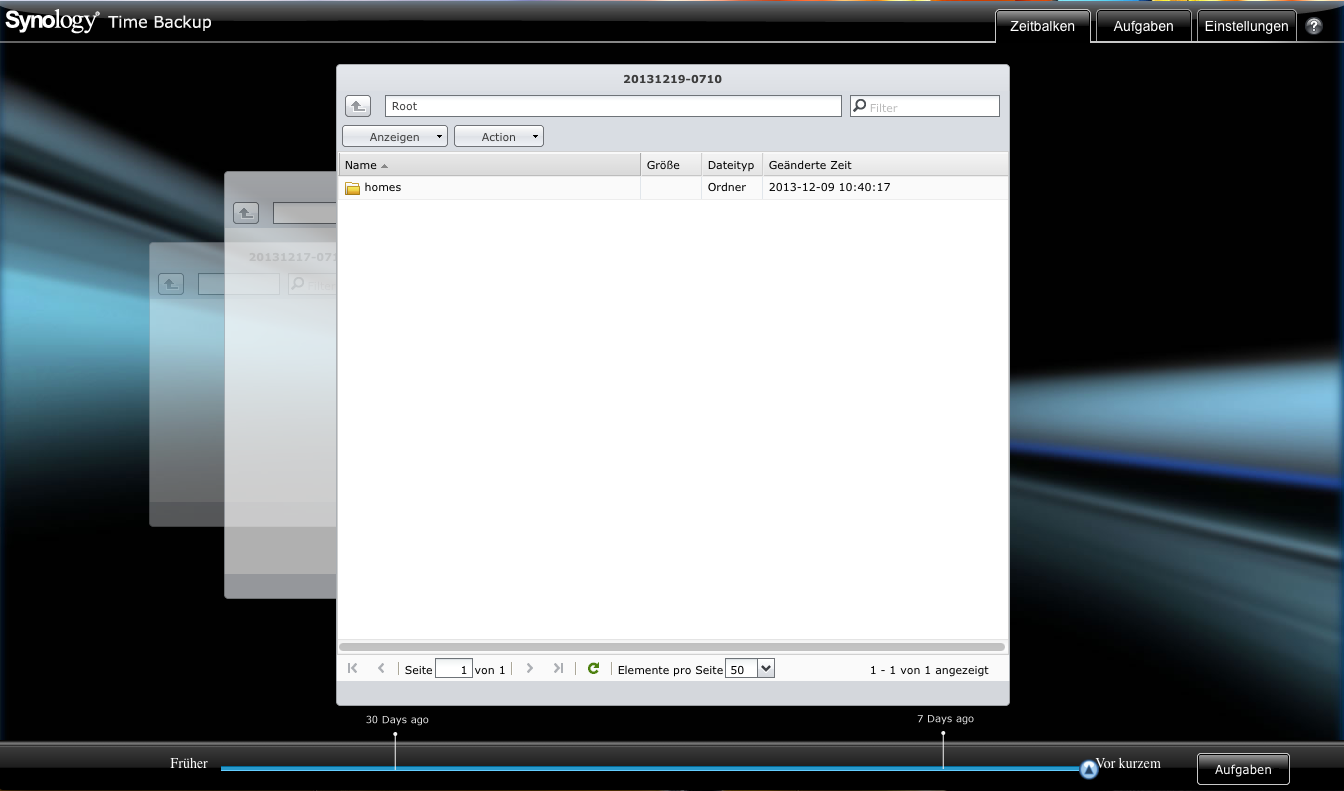The image size is (1344, 791).
Task: Open the Einstellungen tab
Action: coord(1246,26)
